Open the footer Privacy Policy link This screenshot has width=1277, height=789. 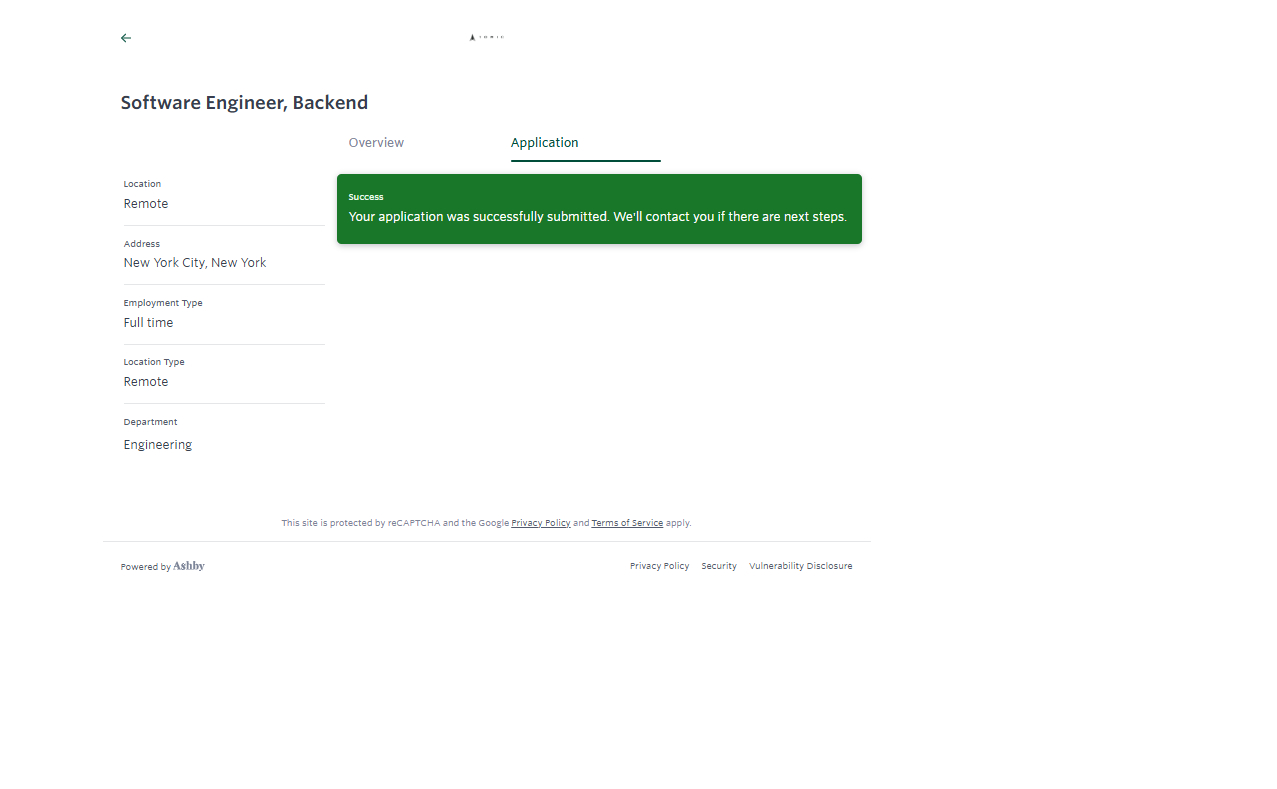(659, 566)
